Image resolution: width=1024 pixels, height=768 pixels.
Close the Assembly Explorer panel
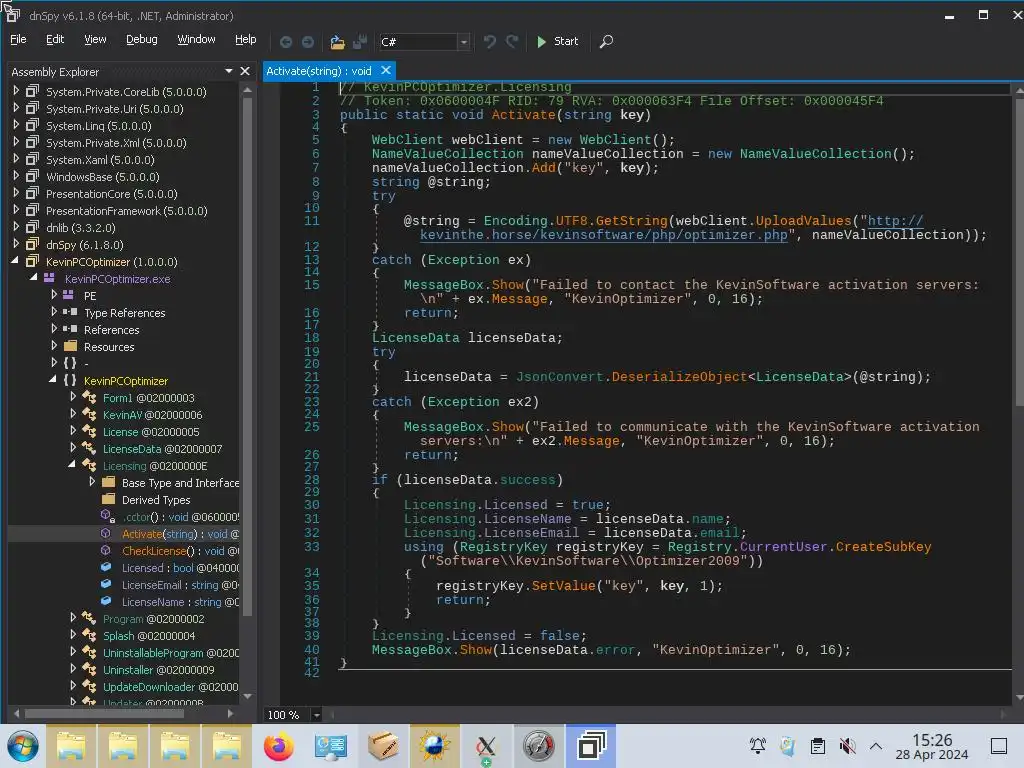(x=245, y=71)
